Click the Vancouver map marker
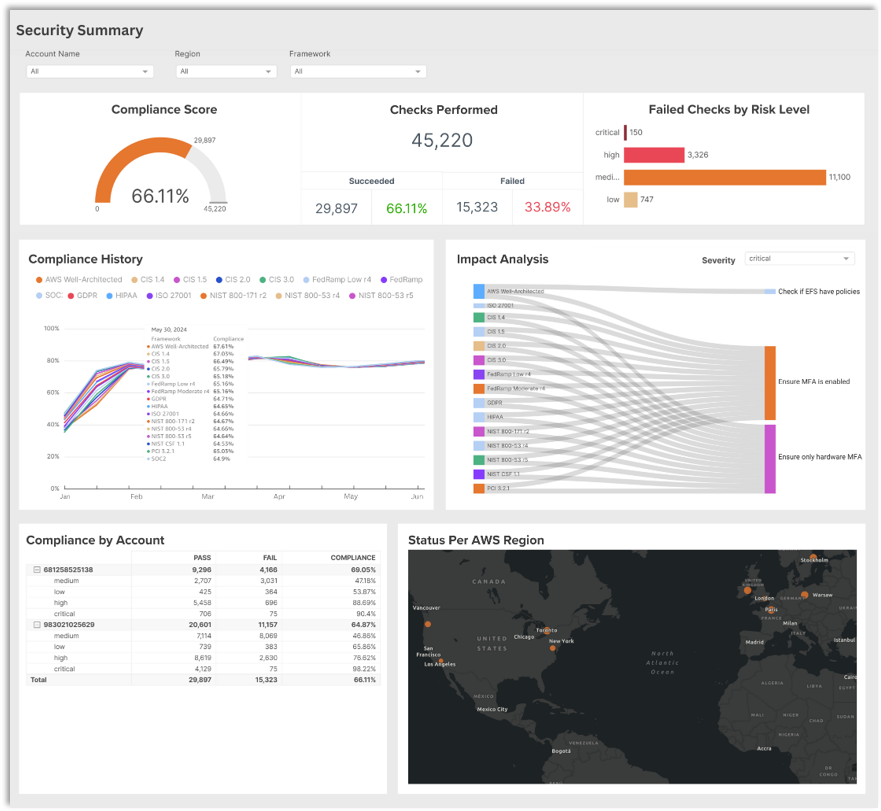Screen dimensions: 881x811 [429, 623]
